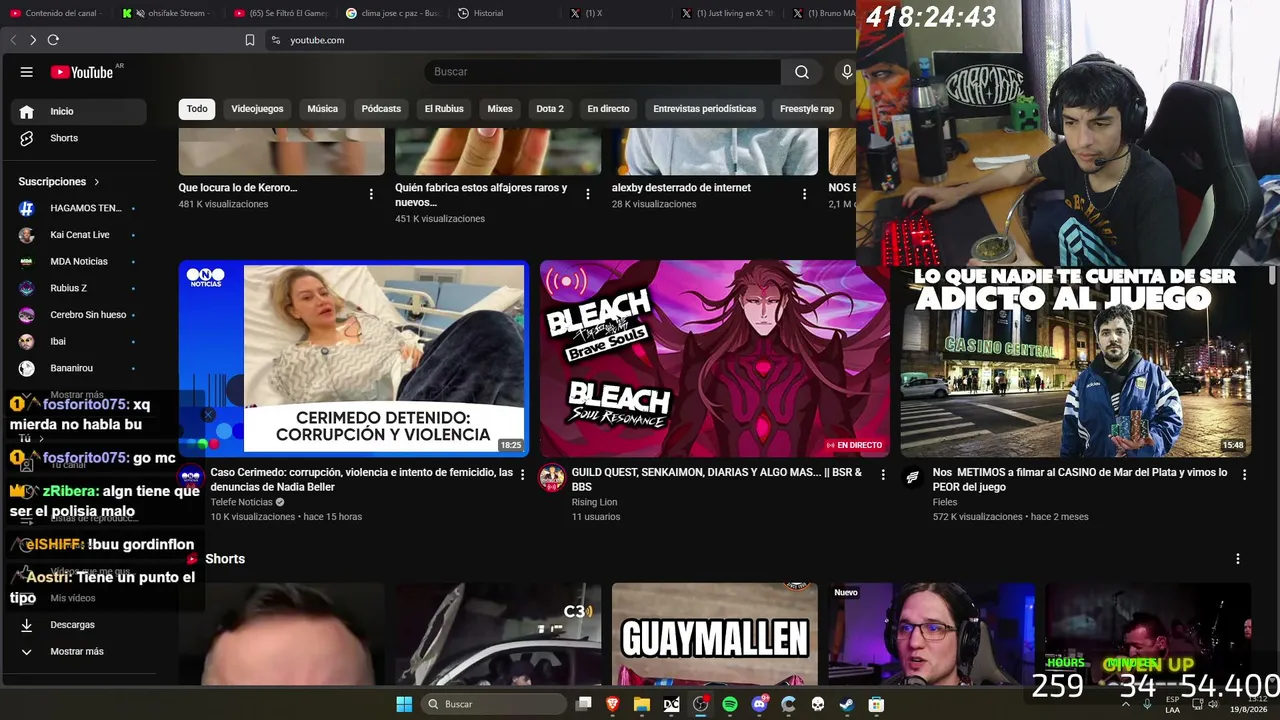Image resolution: width=1280 pixels, height=720 pixels.
Task: Switch to clima jose c paz tab
Action: click(x=392, y=13)
